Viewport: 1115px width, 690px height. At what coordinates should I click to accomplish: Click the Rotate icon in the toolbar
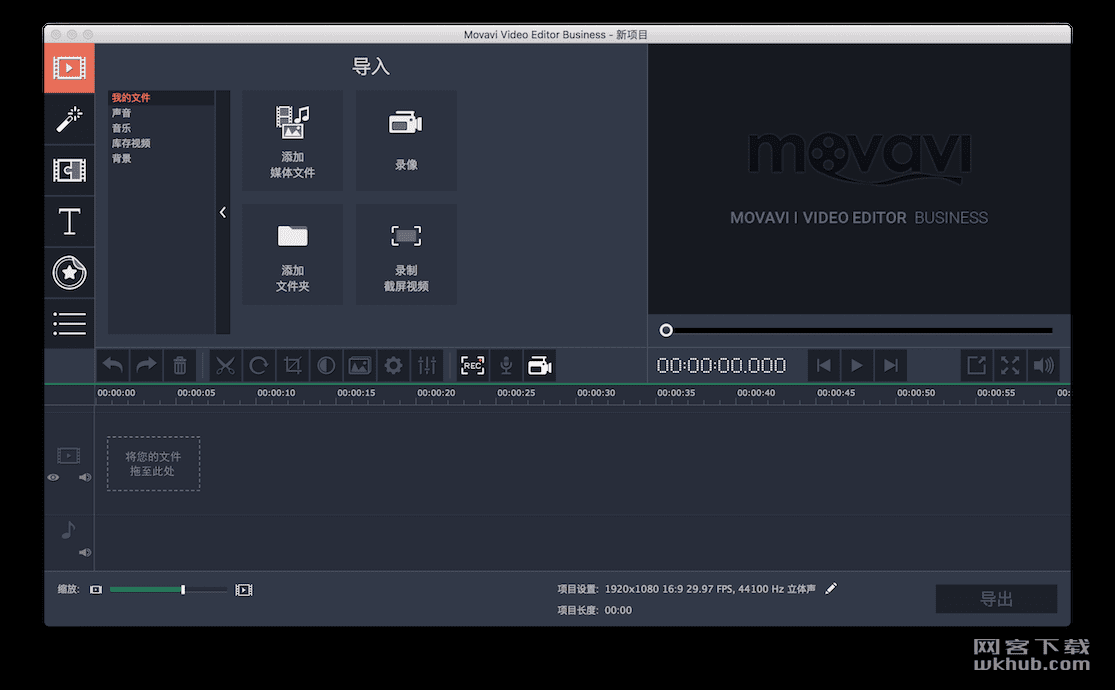click(x=259, y=366)
